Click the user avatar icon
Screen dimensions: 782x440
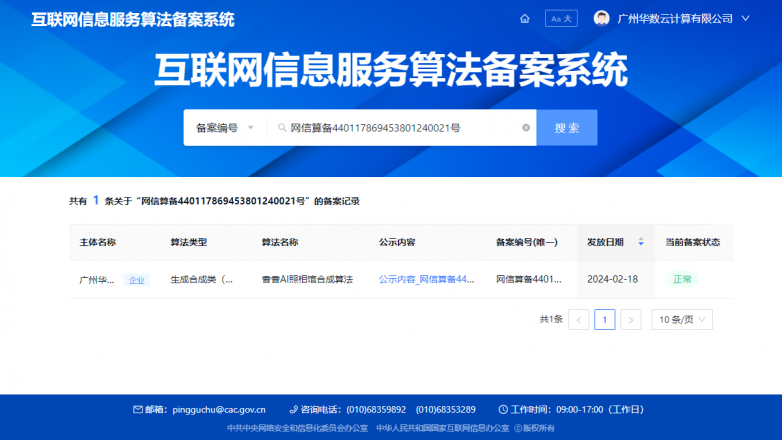tap(601, 19)
